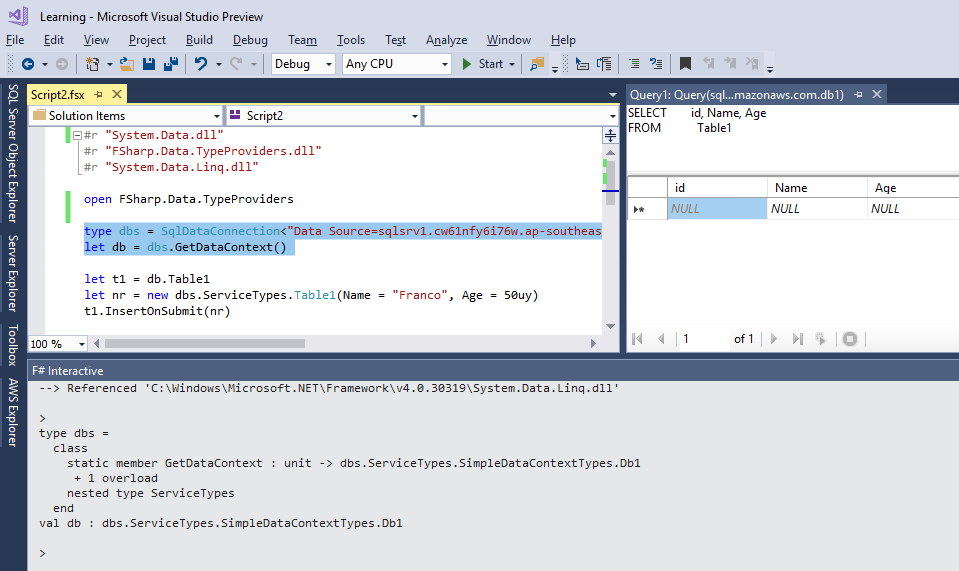The width and height of the screenshot is (959, 571).
Task: Collapse the #r references code block
Action: (77, 135)
